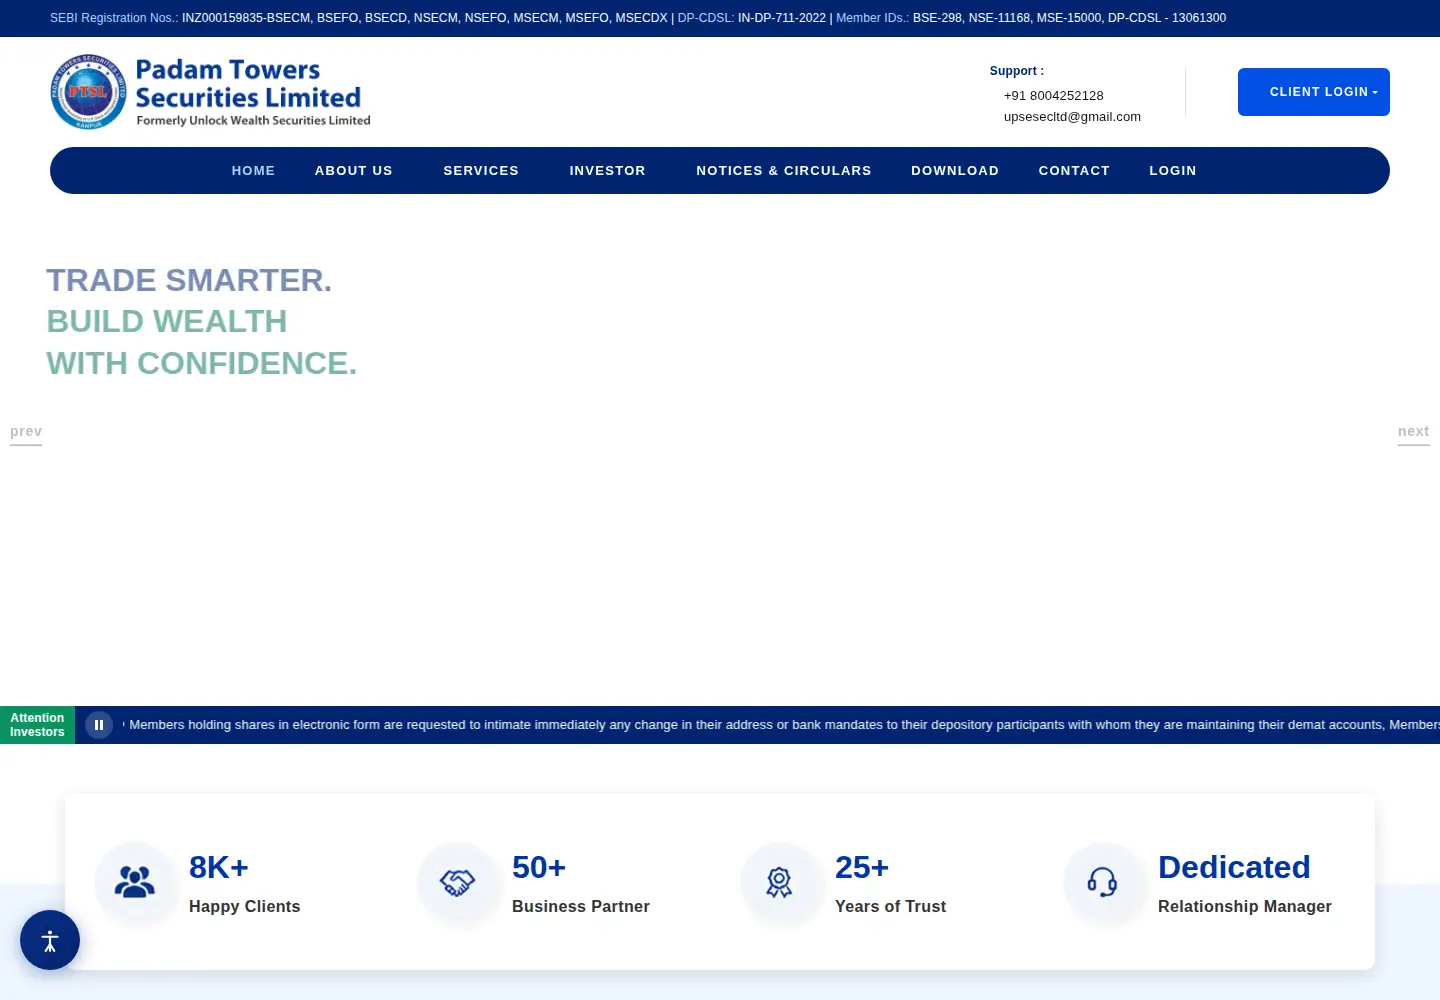Click the DP-CDSL label in top bar

706,18
